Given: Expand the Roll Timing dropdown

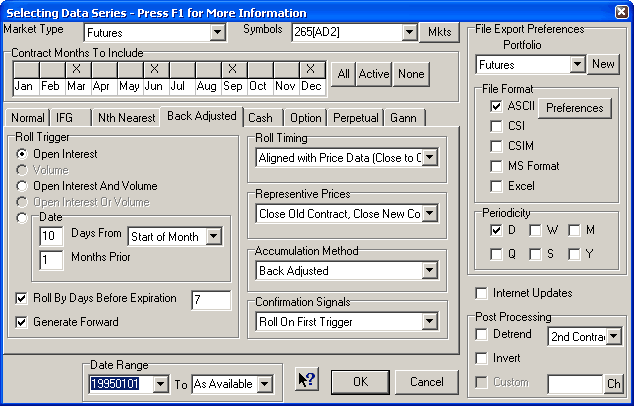Looking at the screenshot, I should [x=428, y=158].
